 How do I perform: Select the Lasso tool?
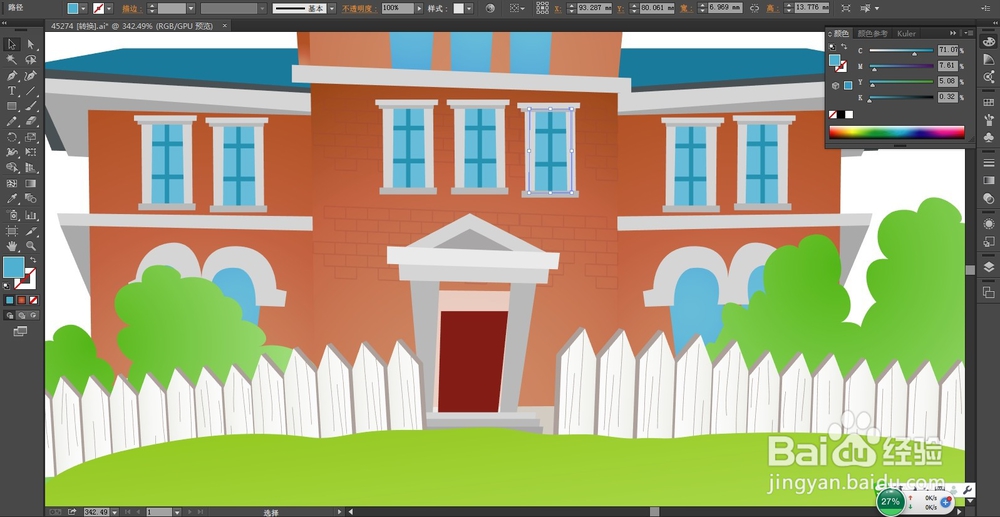[30, 59]
